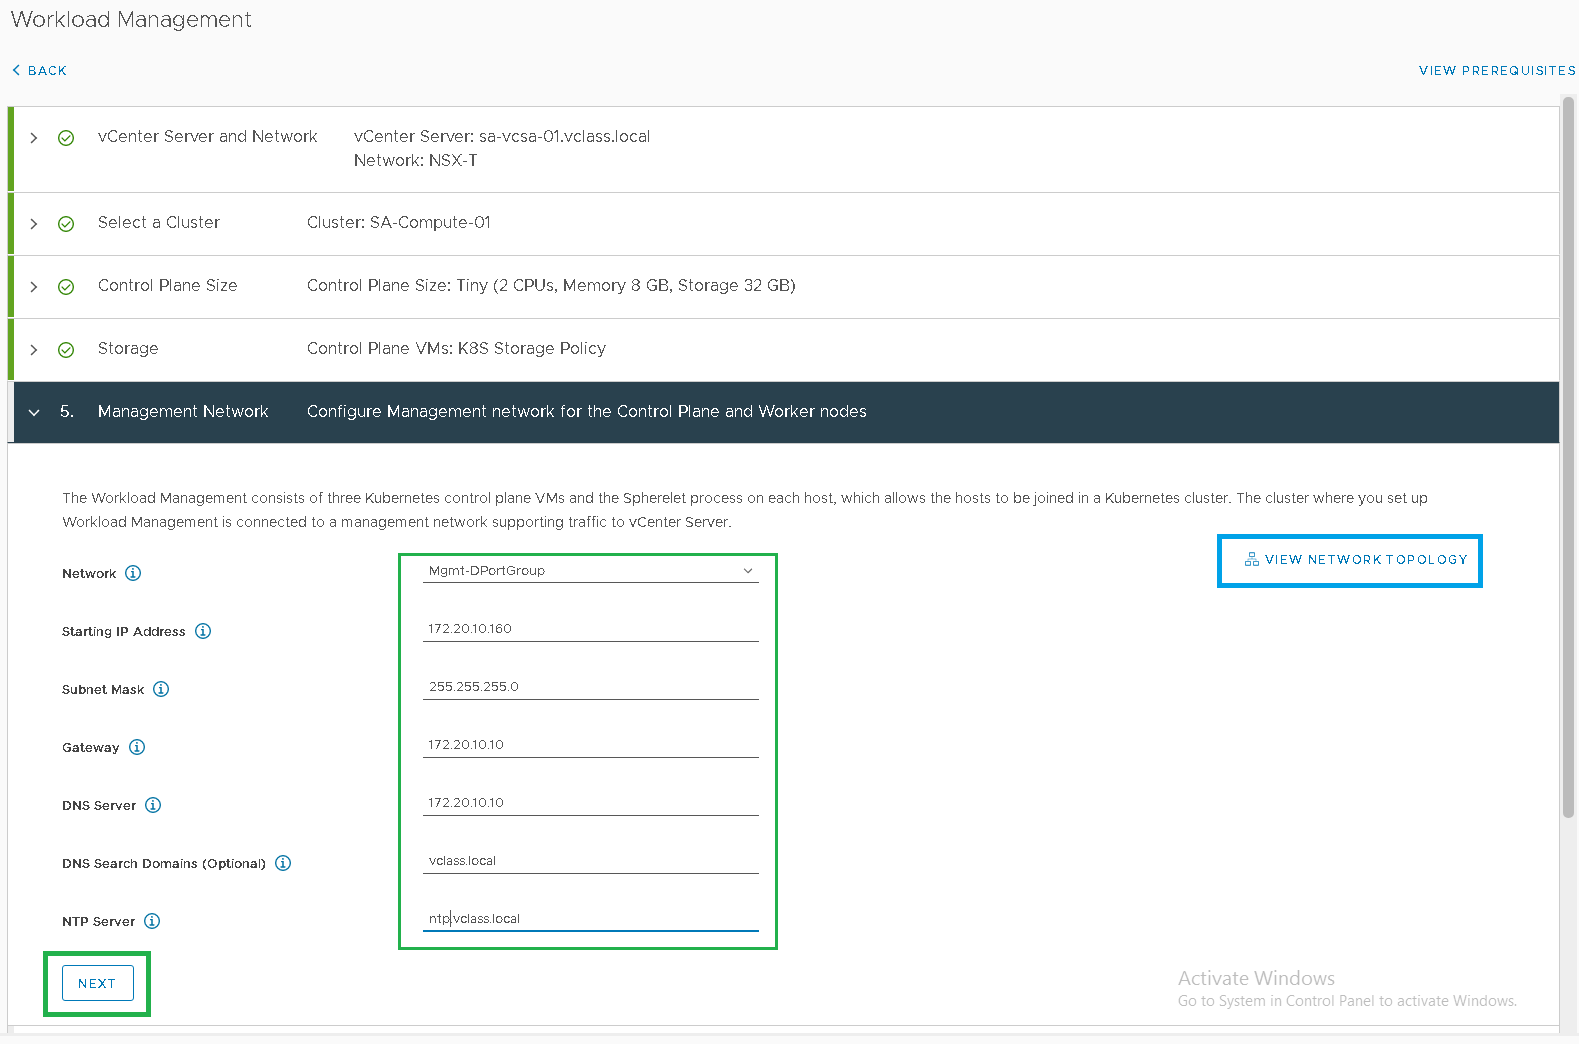This screenshot has height=1044, width=1579.
Task: Collapse the Management Network section
Action: pyautogui.click(x=34, y=413)
